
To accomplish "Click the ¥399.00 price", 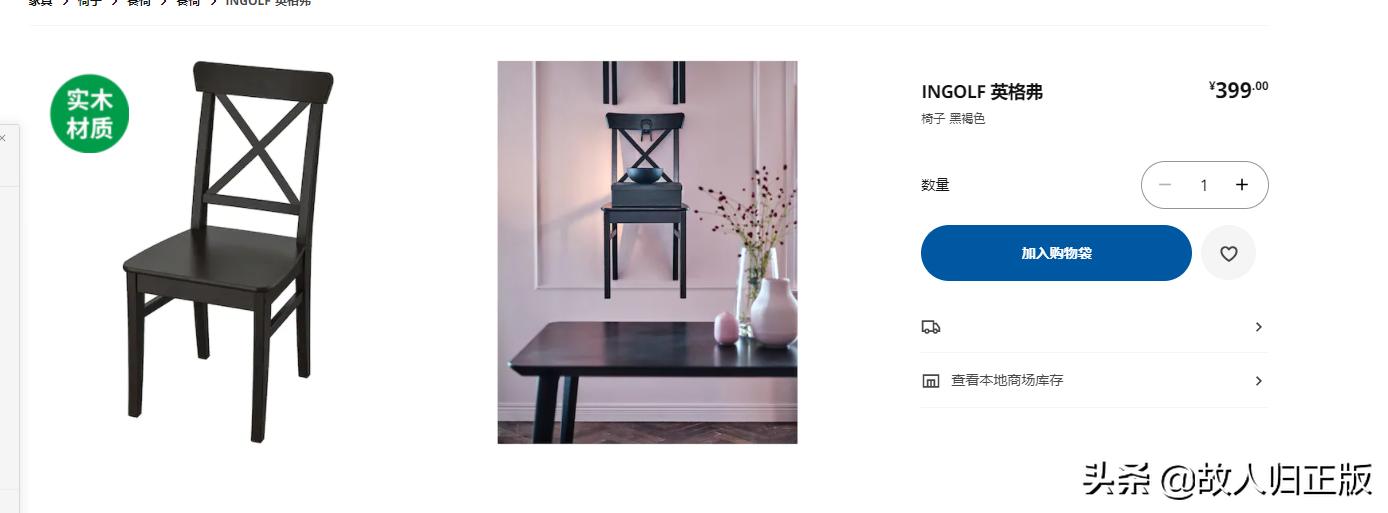I will pos(1238,90).
